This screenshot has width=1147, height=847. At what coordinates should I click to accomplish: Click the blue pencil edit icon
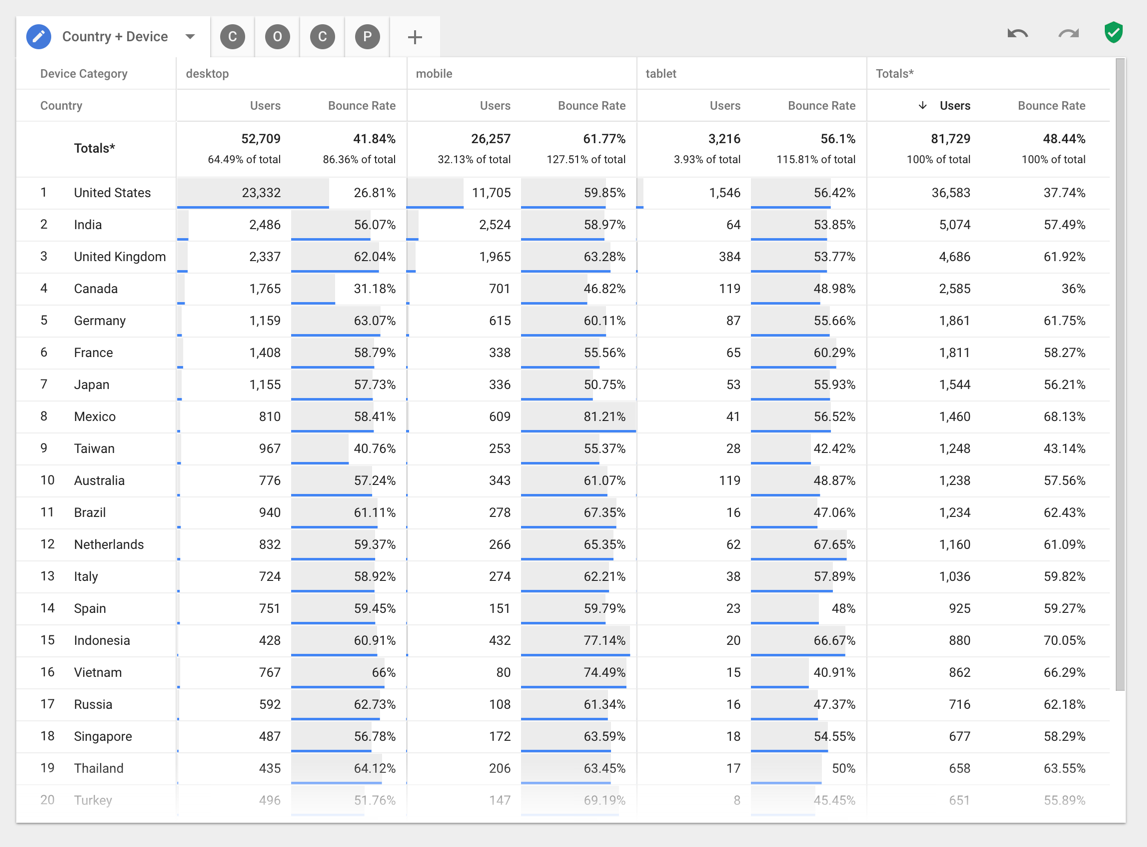(x=38, y=37)
